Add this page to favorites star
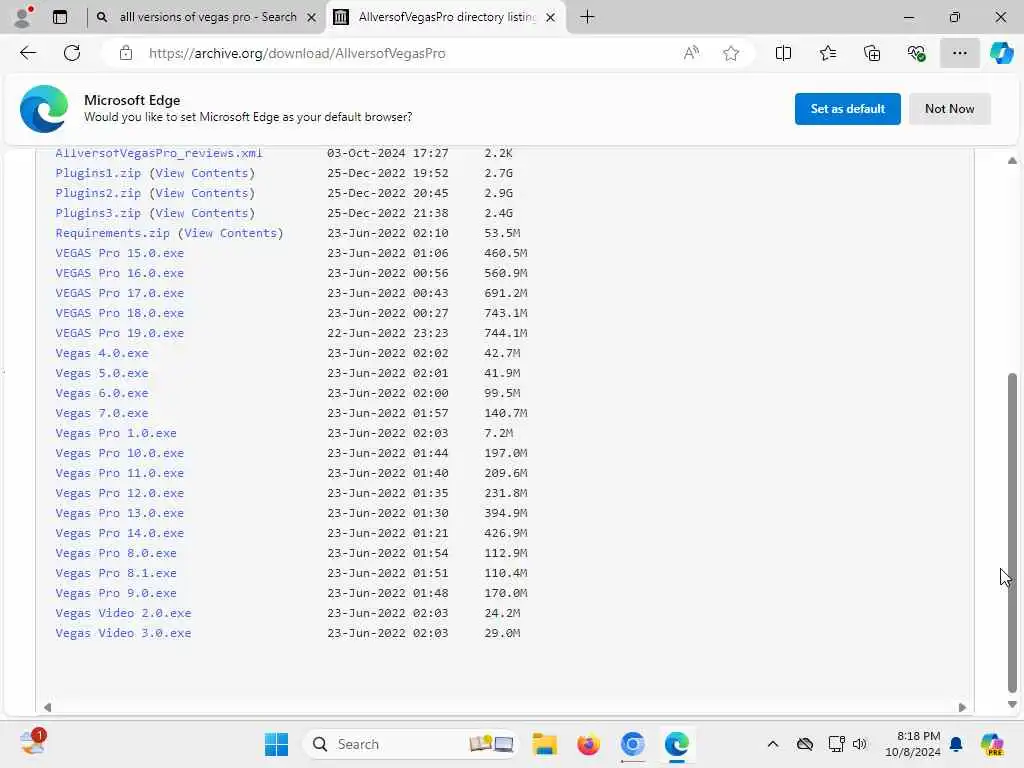This screenshot has width=1024, height=768. 731,53
